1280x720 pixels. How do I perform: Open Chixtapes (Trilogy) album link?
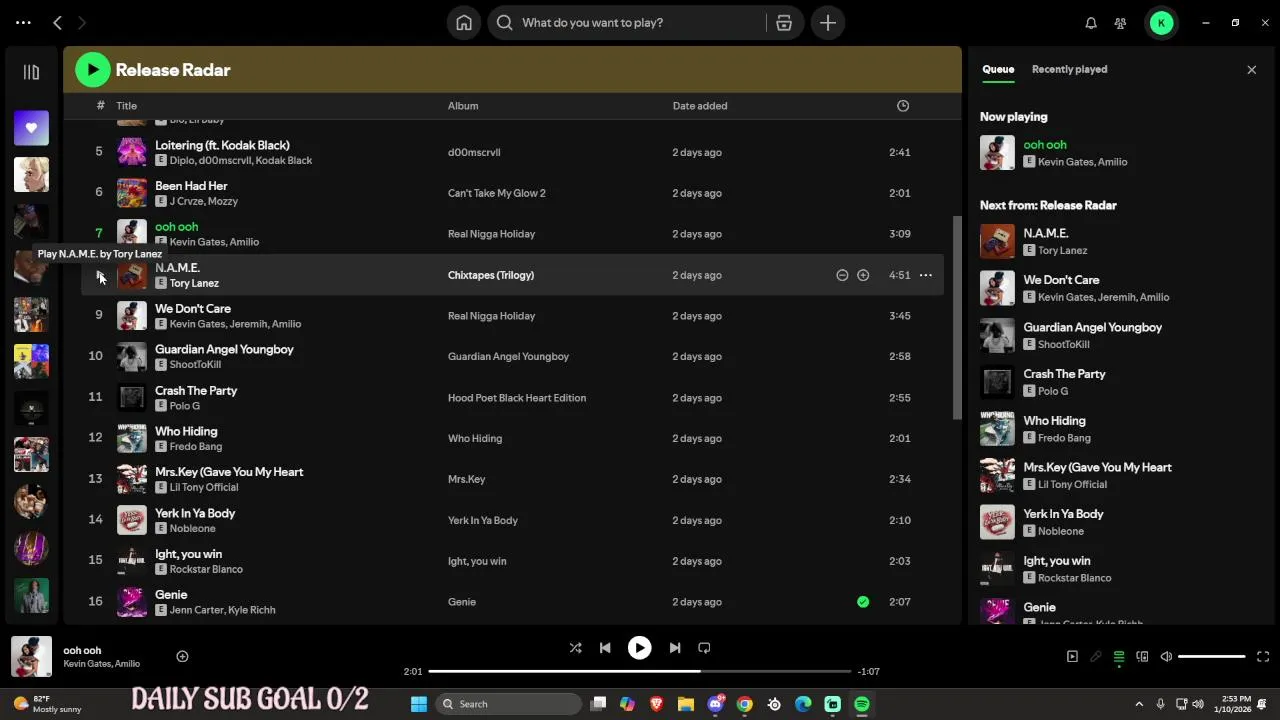coord(491,275)
